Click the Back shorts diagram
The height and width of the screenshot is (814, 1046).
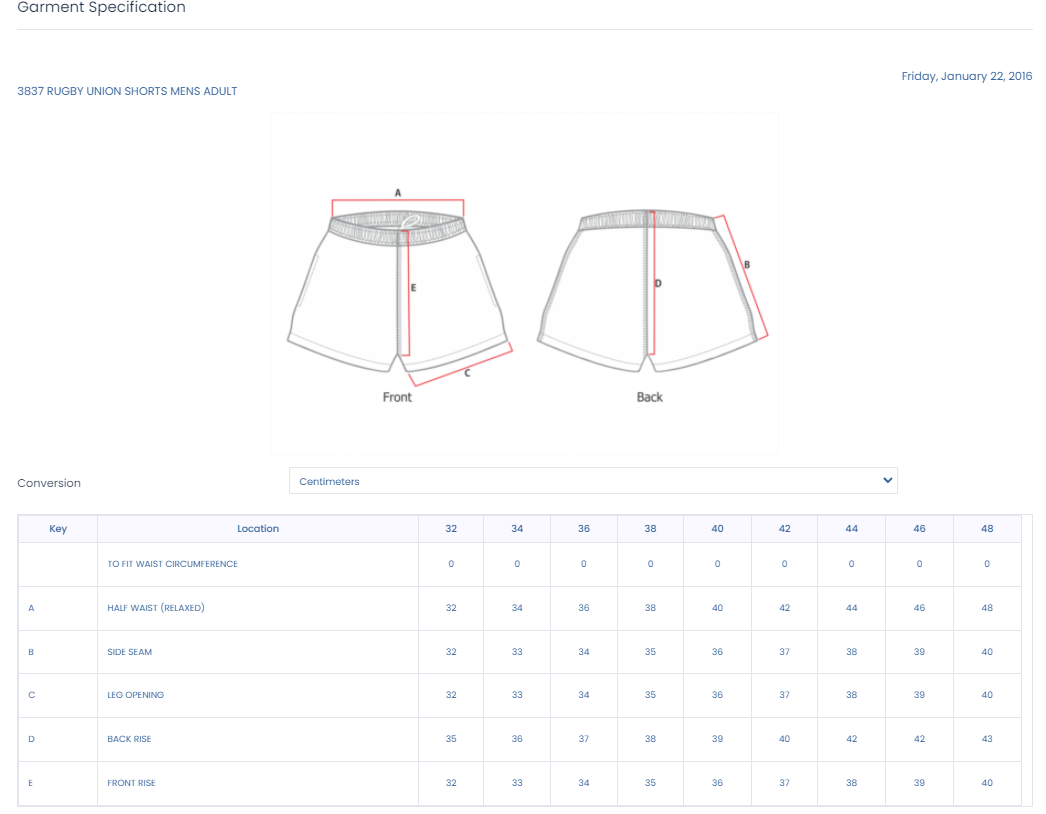[x=648, y=290]
